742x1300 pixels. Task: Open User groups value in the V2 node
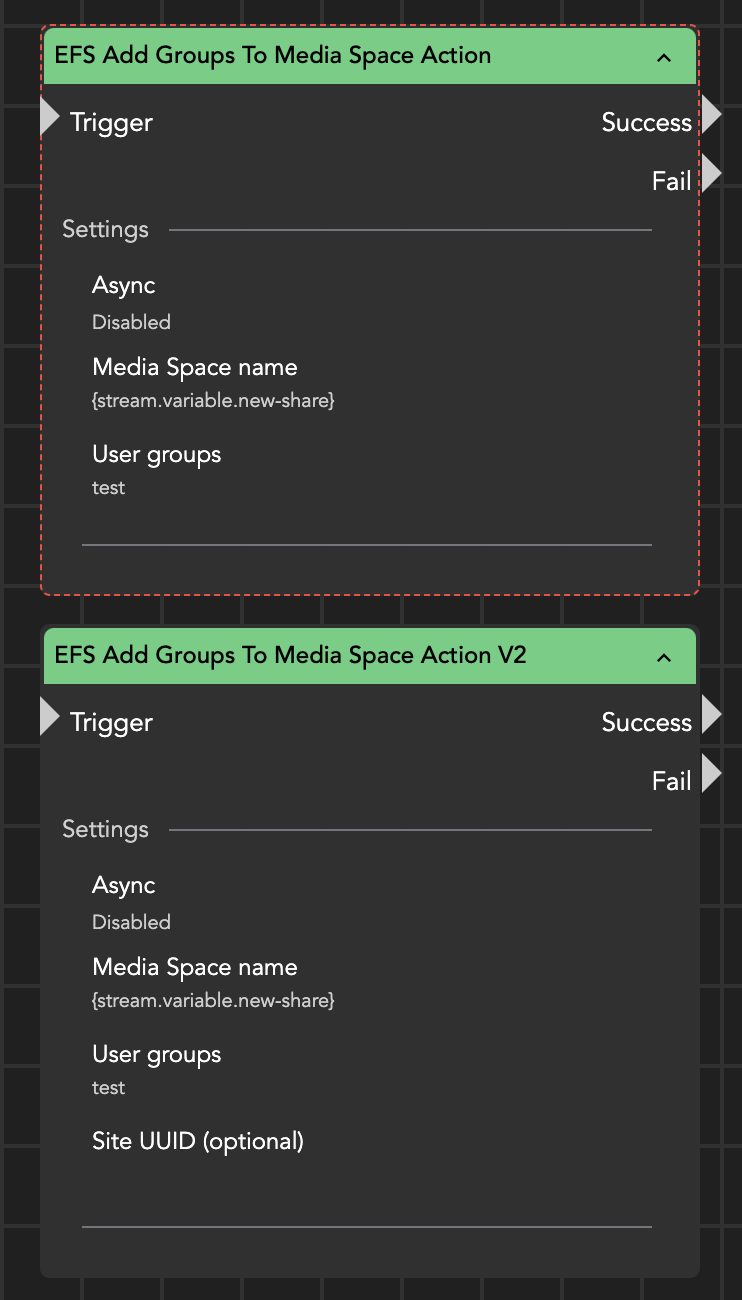pyautogui.click(x=109, y=1088)
